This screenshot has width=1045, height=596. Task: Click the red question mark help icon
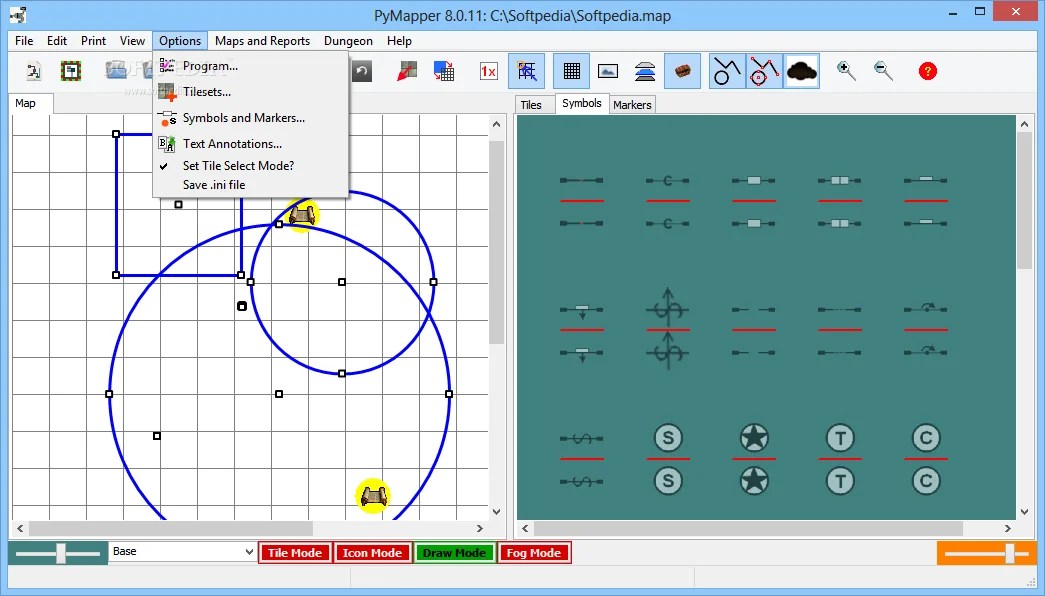pyautogui.click(x=928, y=71)
